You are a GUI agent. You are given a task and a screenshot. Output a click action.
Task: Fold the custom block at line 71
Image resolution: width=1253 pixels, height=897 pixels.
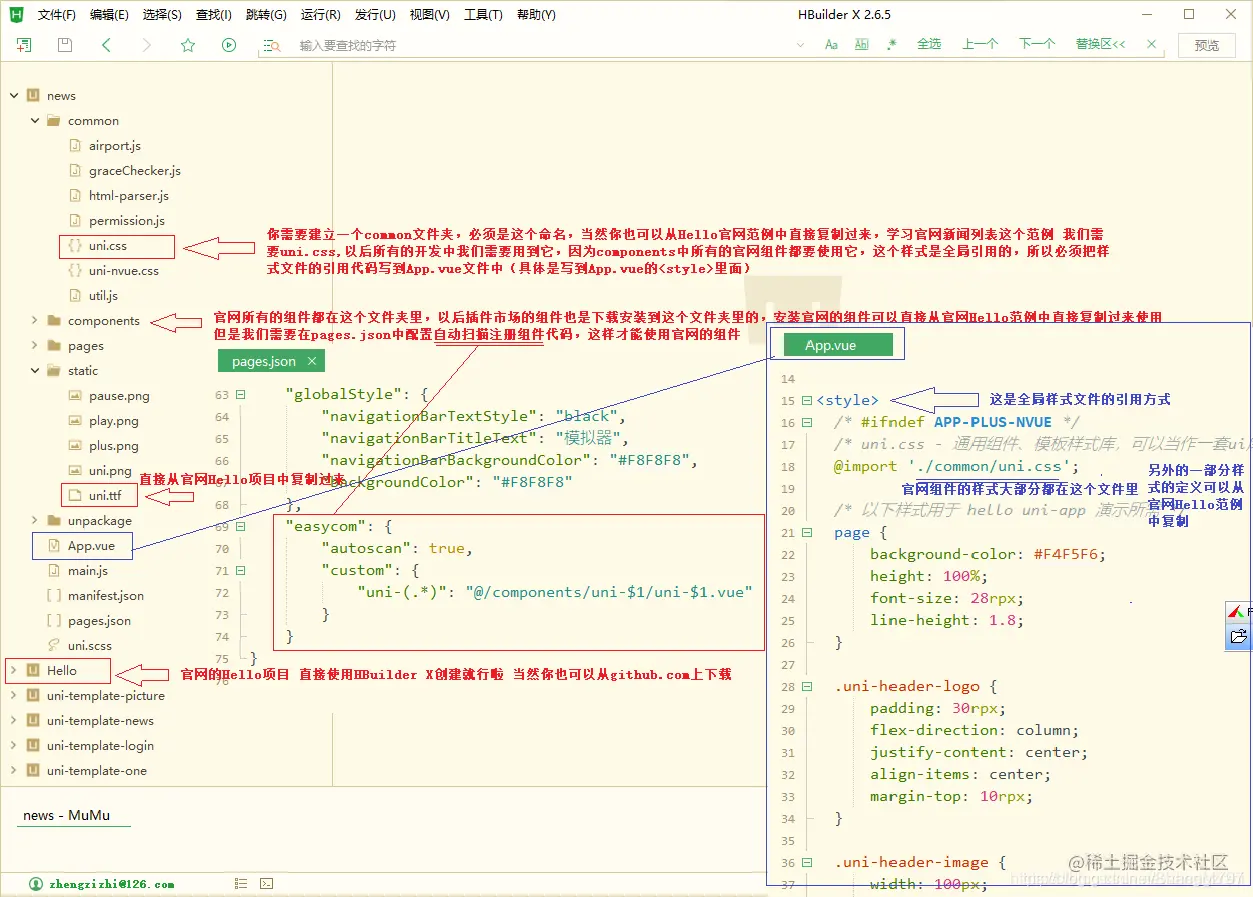click(241, 571)
